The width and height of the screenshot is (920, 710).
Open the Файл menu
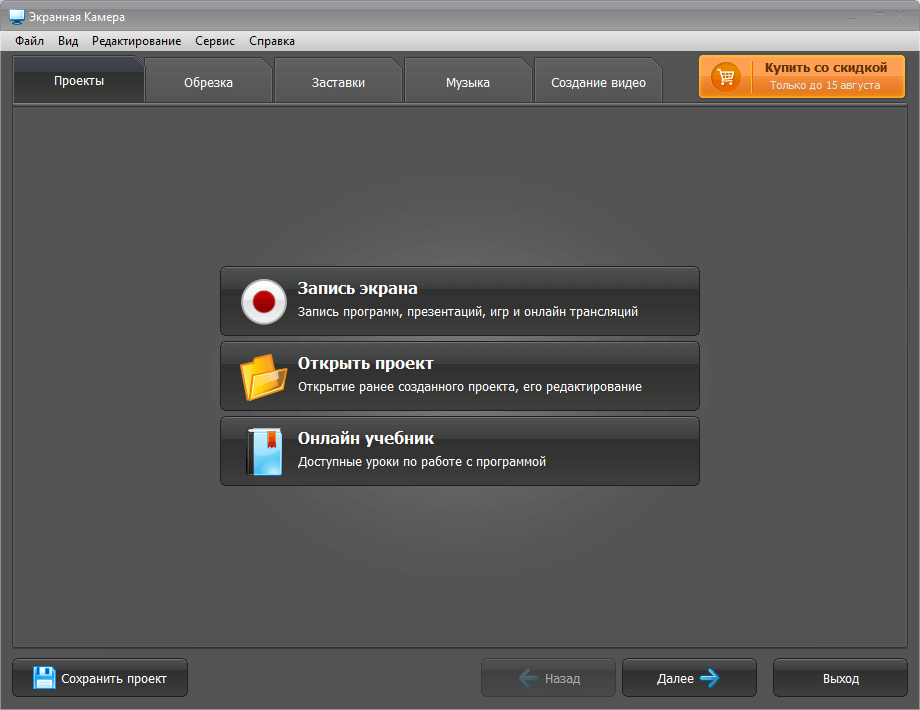point(29,41)
